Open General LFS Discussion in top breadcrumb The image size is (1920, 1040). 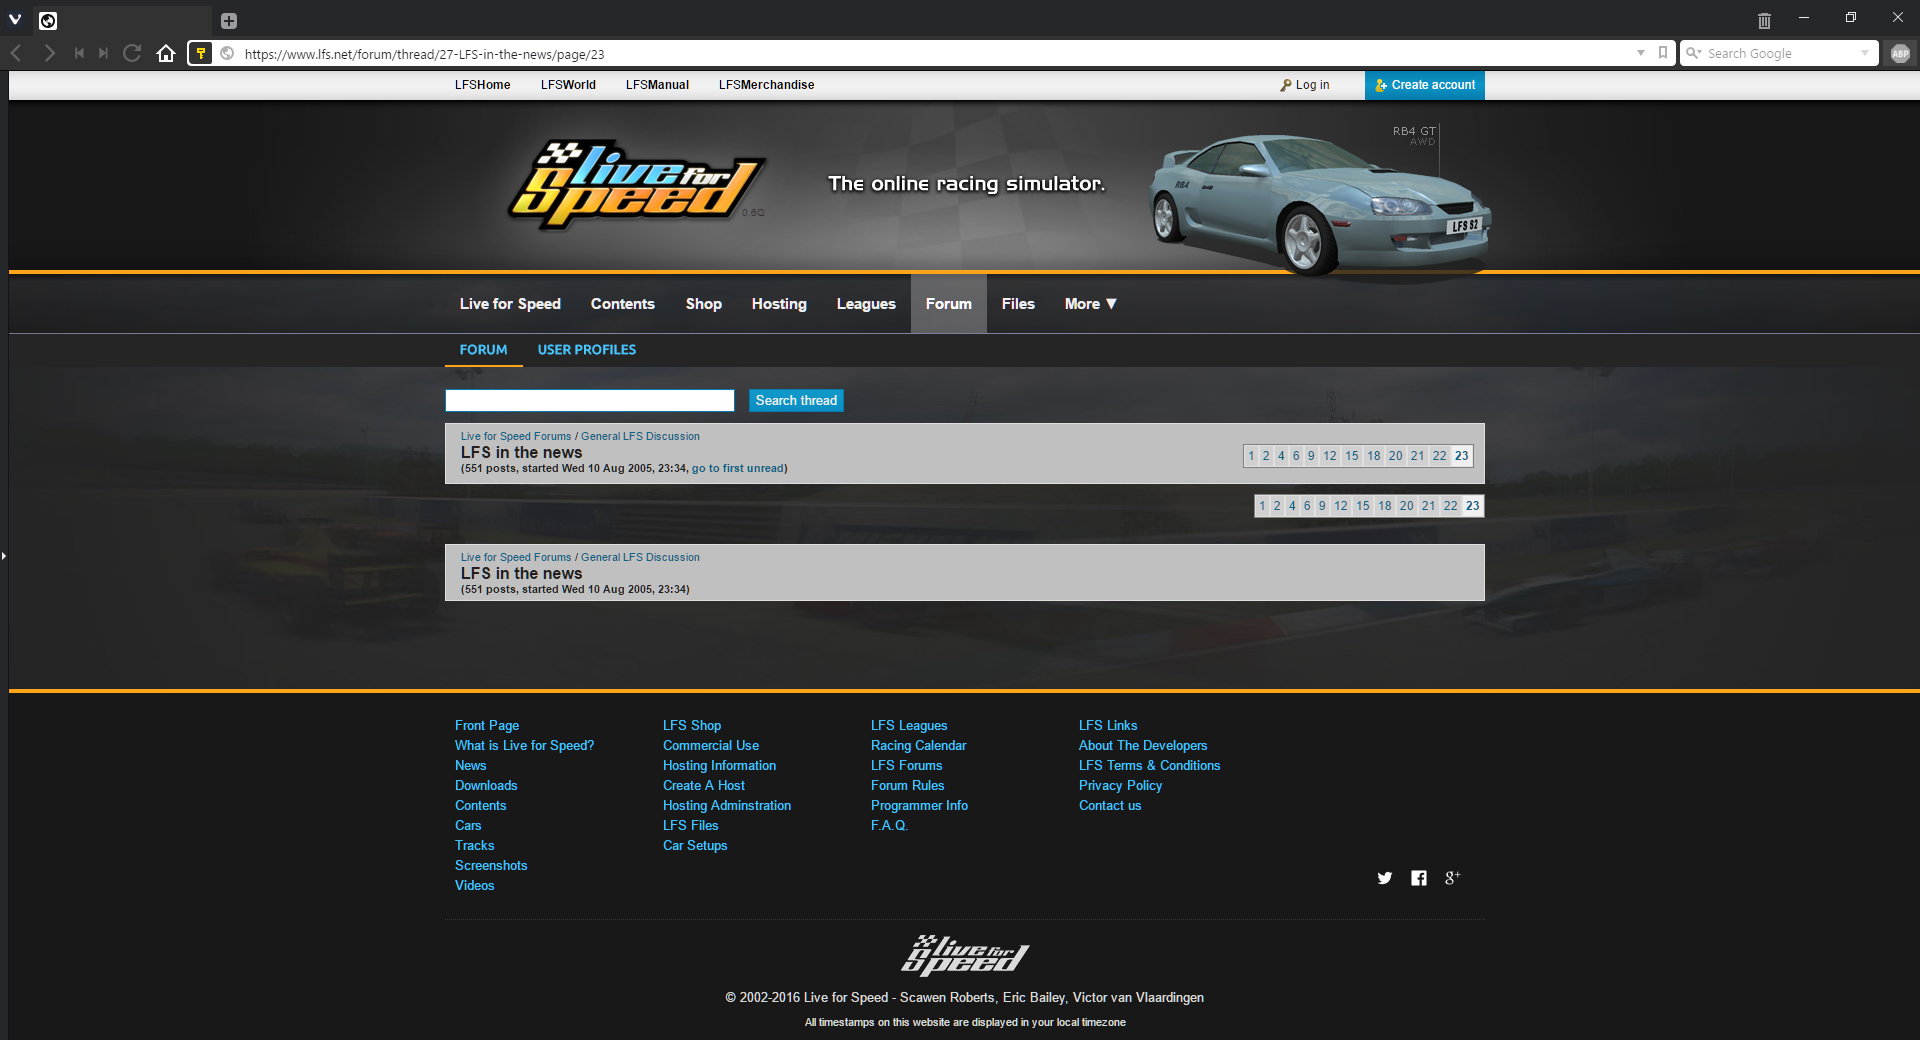click(x=640, y=436)
